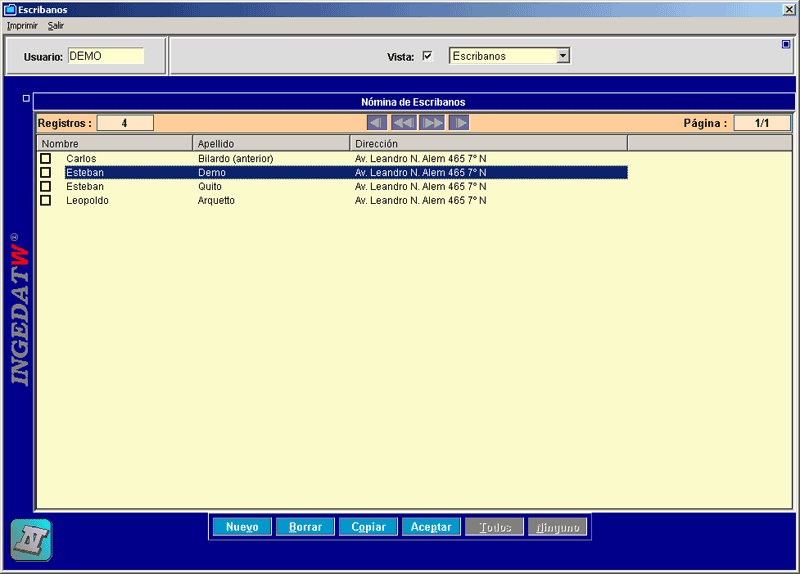
Task: Click the address in Carlos Bilardo's row
Action: click(x=420, y=159)
